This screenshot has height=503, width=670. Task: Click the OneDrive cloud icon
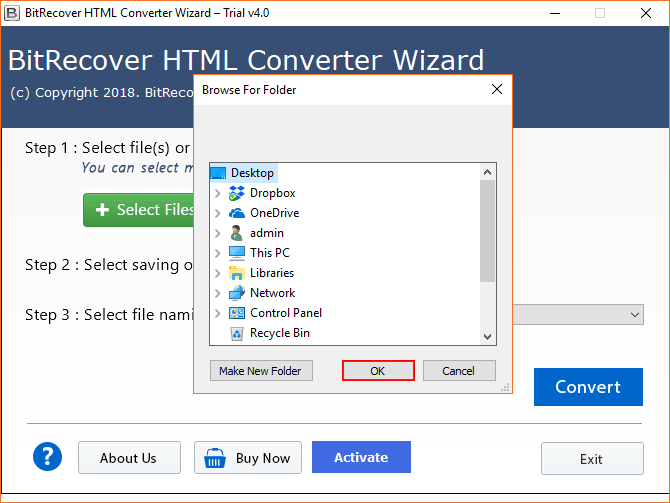click(237, 213)
